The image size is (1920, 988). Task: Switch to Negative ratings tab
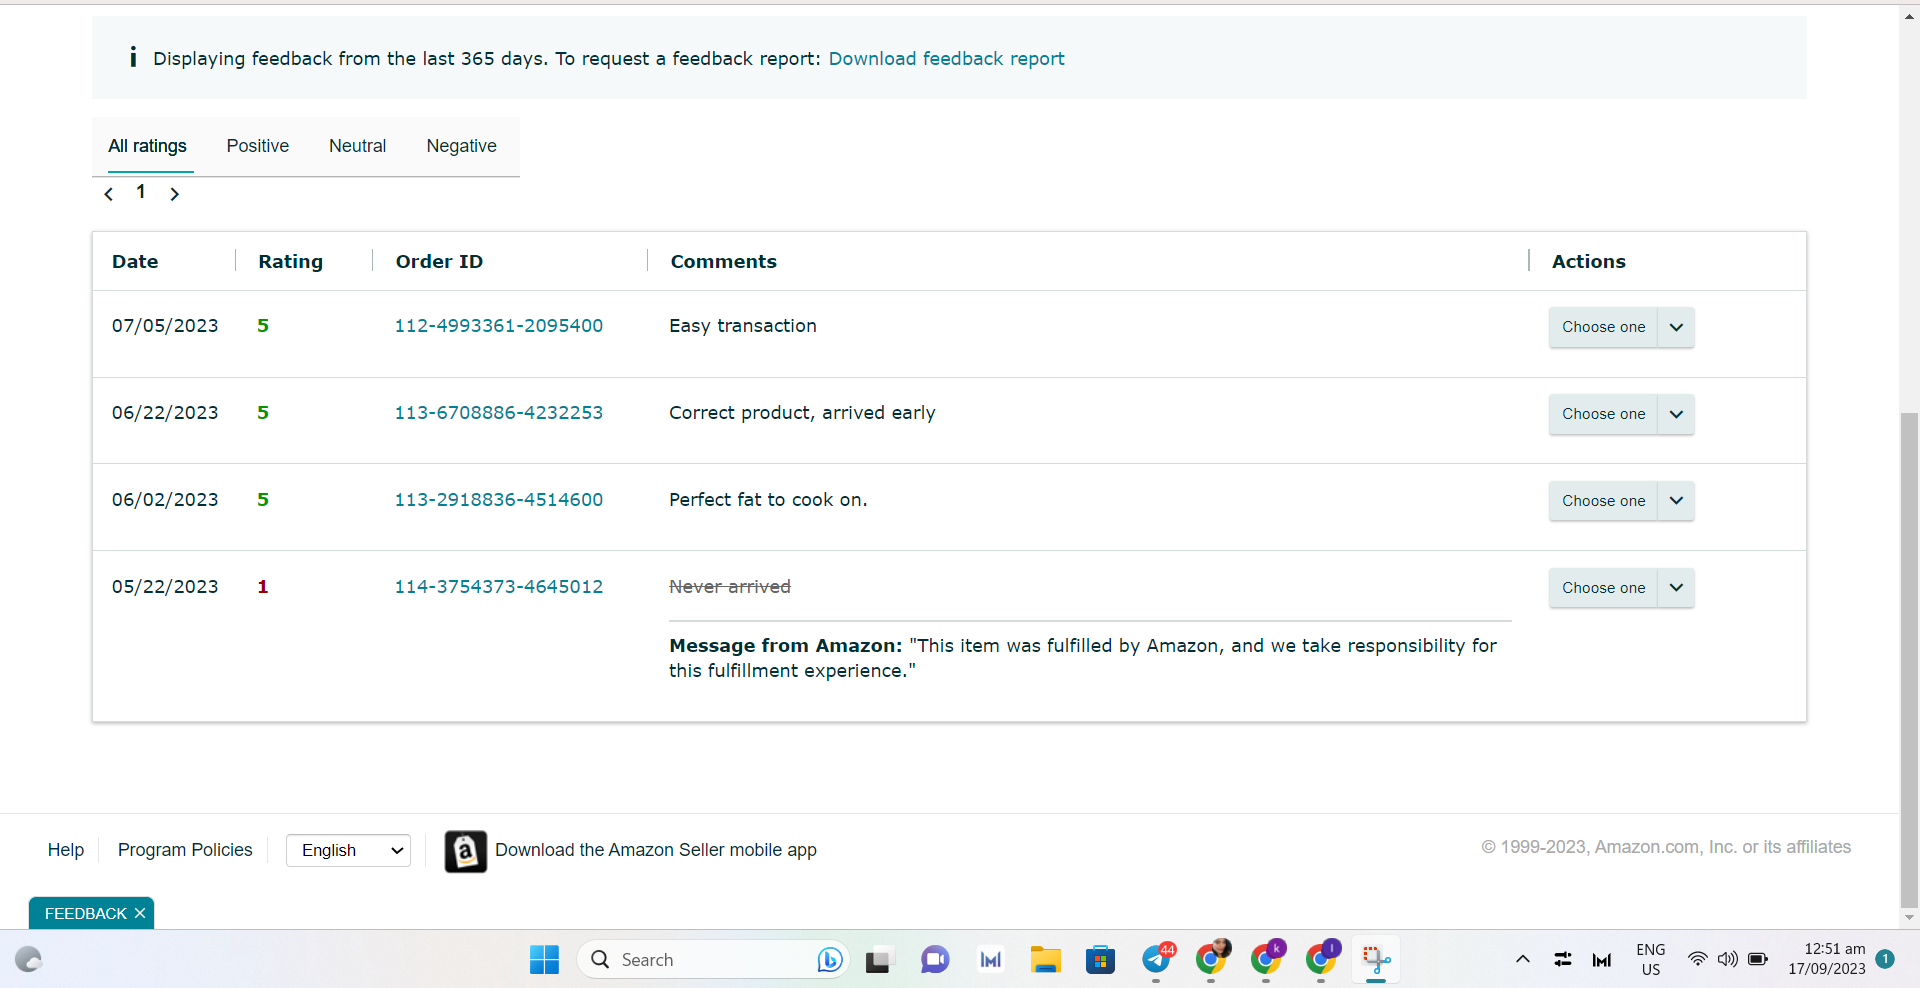click(x=462, y=146)
